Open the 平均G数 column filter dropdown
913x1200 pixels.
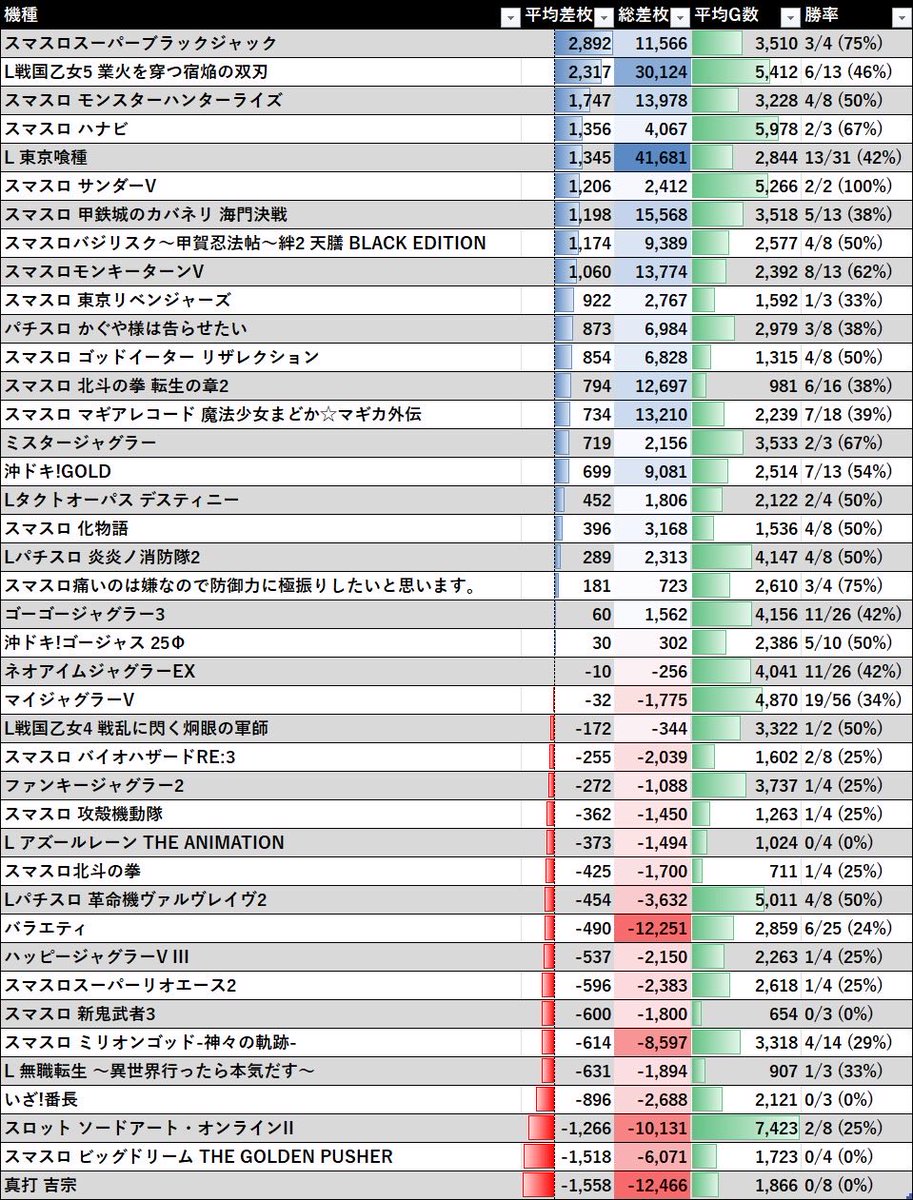pos(789,17)
